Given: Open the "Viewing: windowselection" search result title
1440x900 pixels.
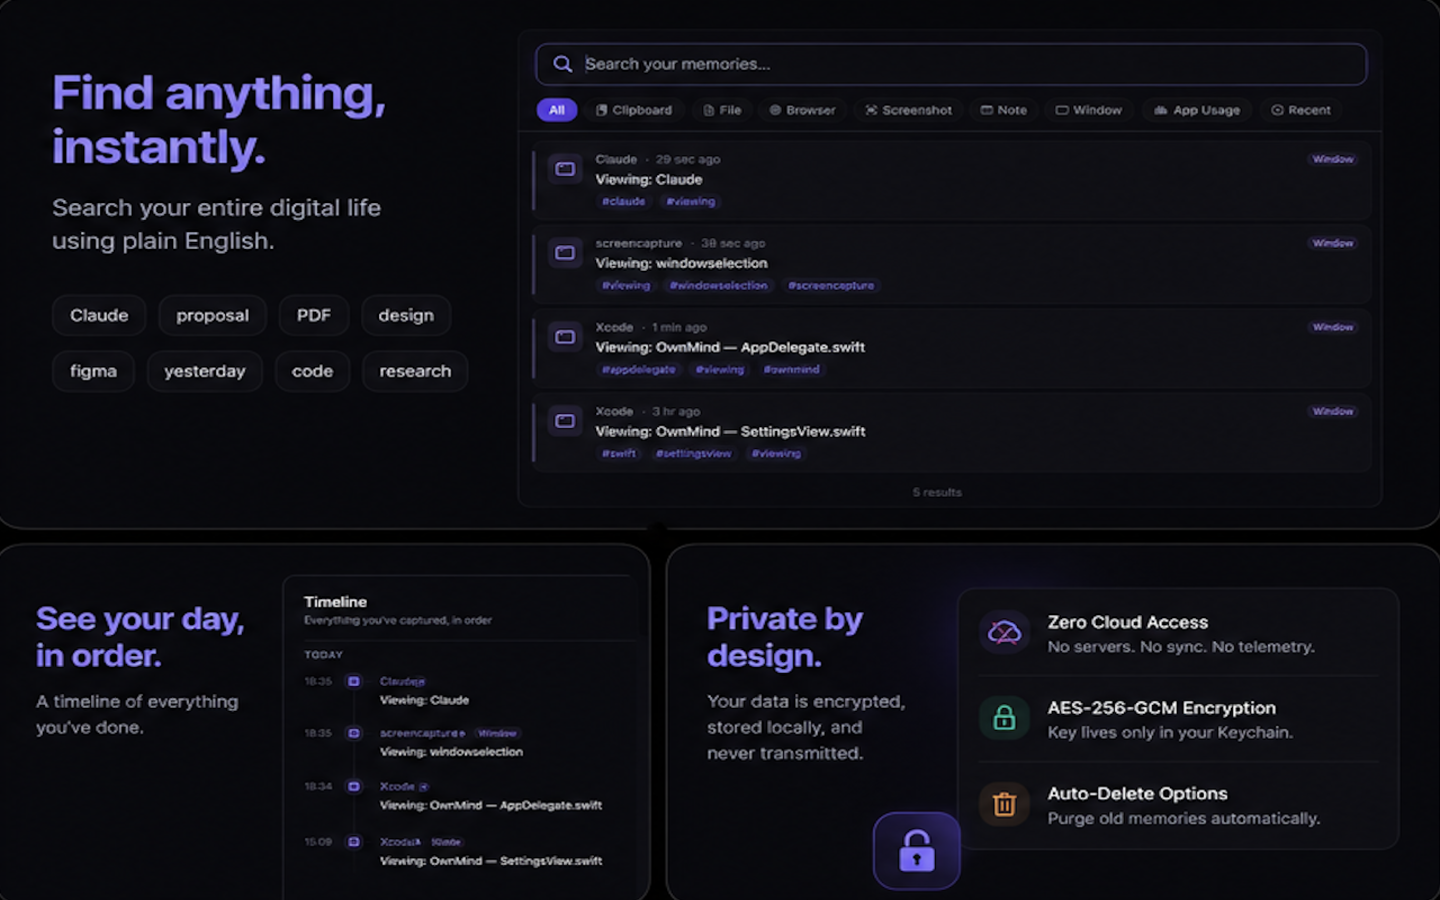Looking at the screenshot, I should pyautogui.click(x=682, y=264).
